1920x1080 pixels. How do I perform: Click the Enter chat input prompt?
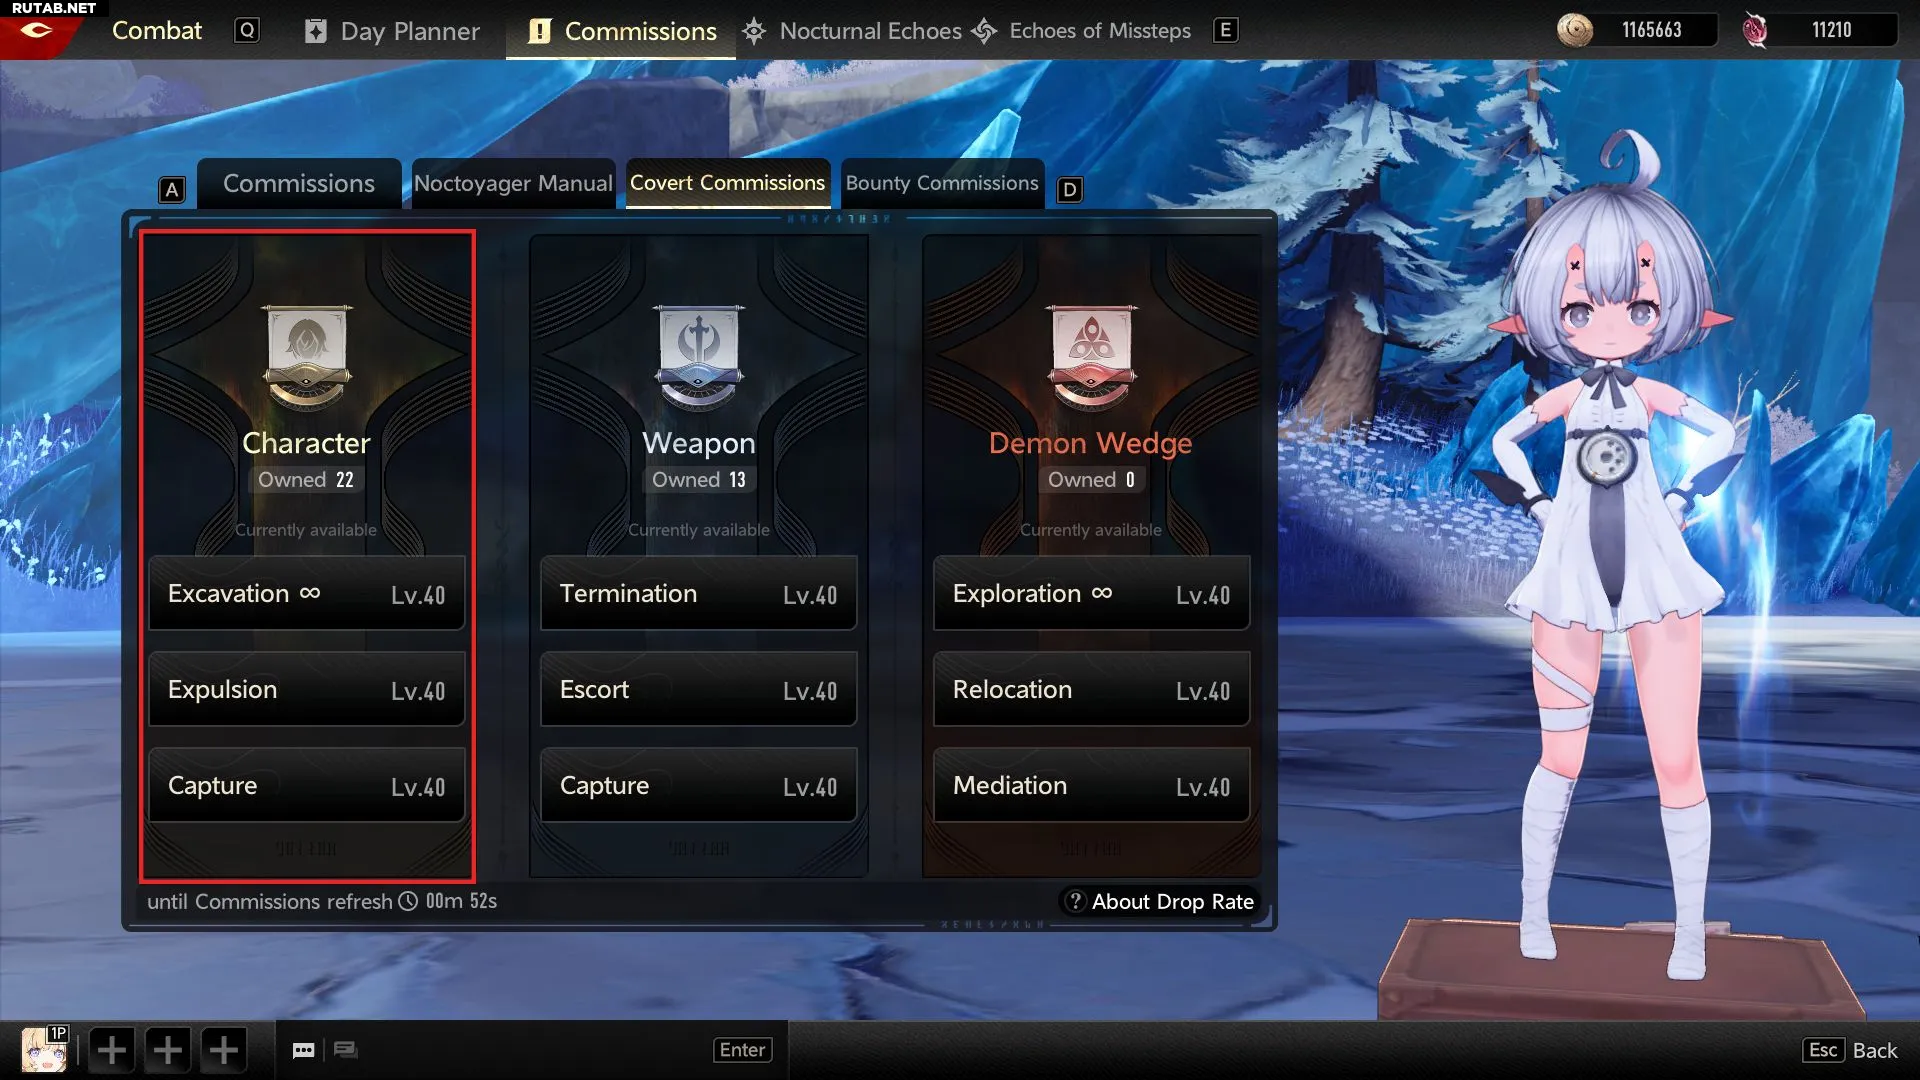click(742, 1050)
